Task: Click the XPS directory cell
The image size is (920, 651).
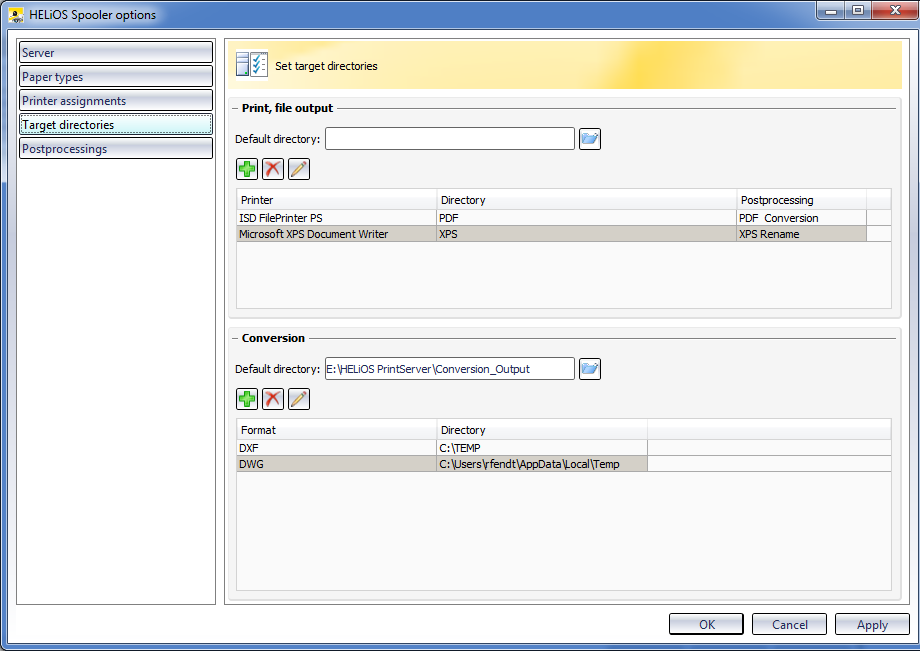Action: [x=587, y=234]
